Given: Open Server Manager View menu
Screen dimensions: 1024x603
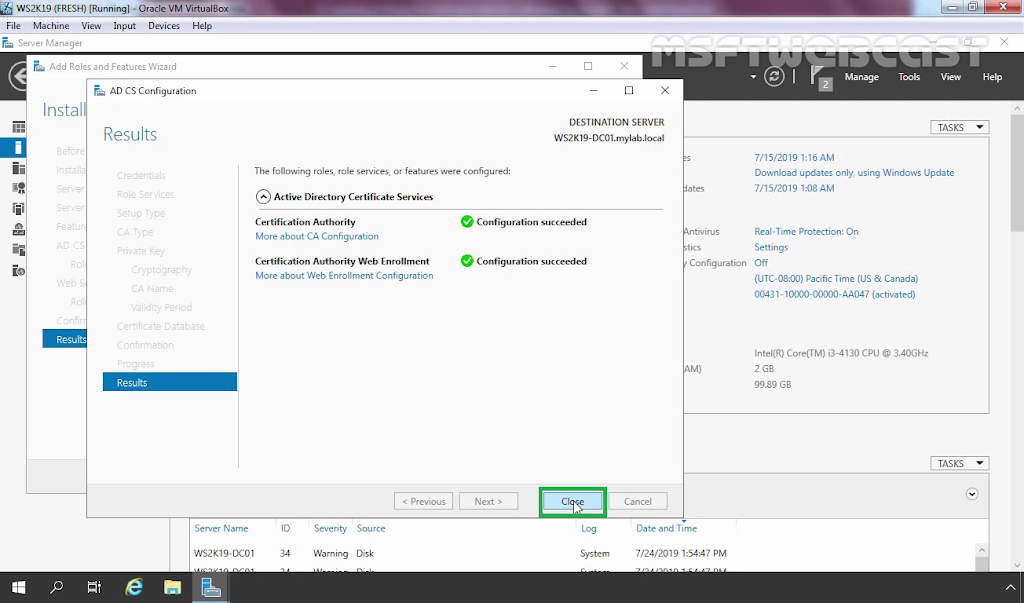Looking at the screenshot, I should [950, 76].
